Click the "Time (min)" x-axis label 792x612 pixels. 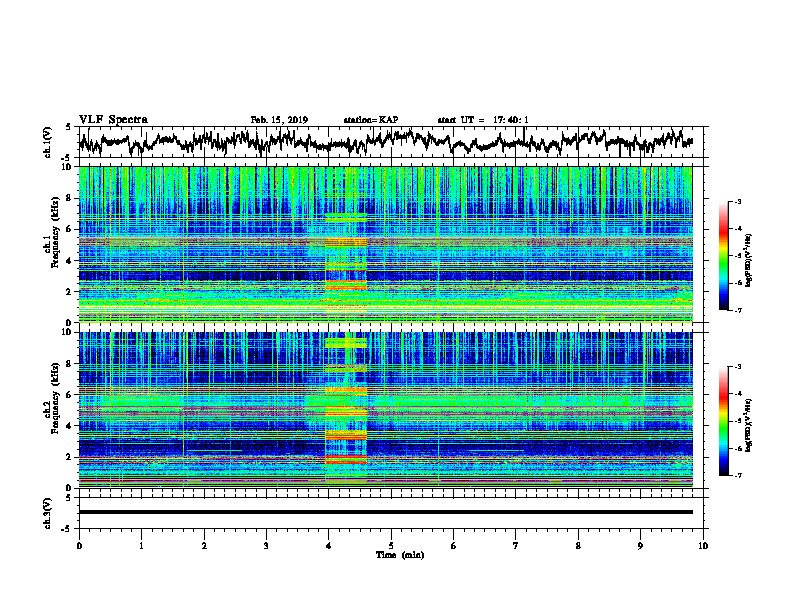(400, 555)
